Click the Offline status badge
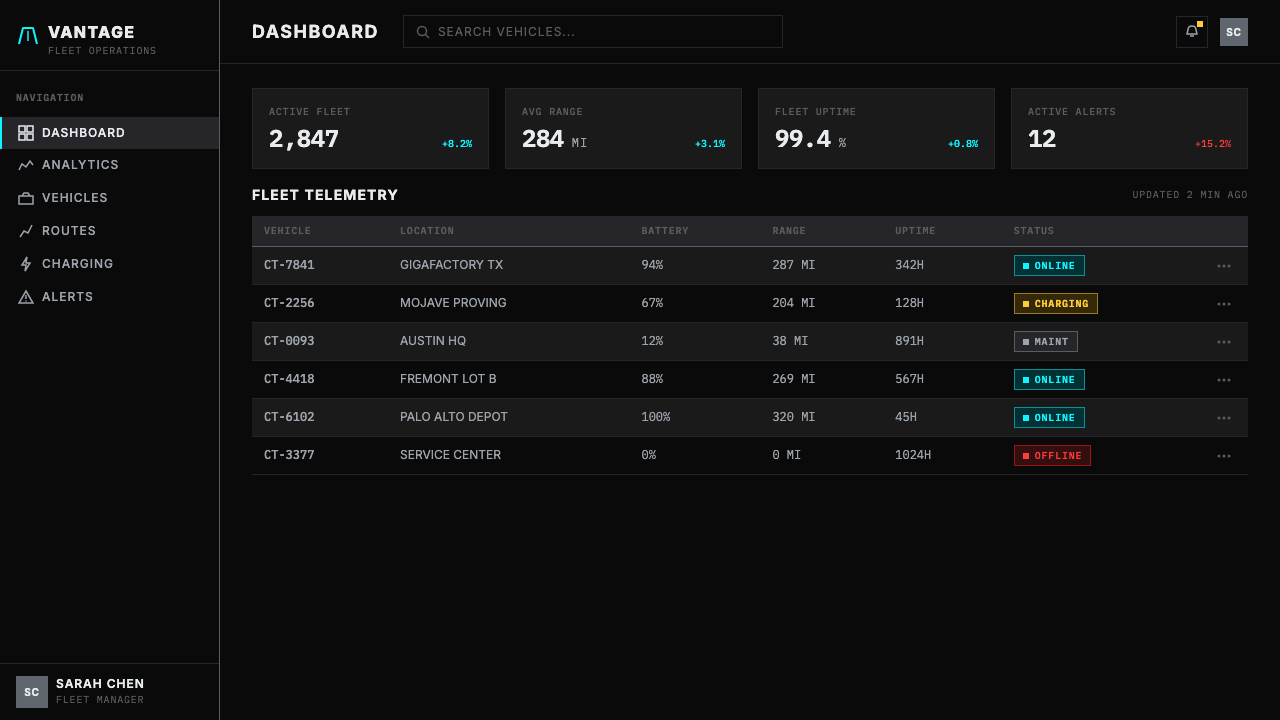This screenshot has height=720, width=1280. pyautogui.click(x=1052, y=456)
